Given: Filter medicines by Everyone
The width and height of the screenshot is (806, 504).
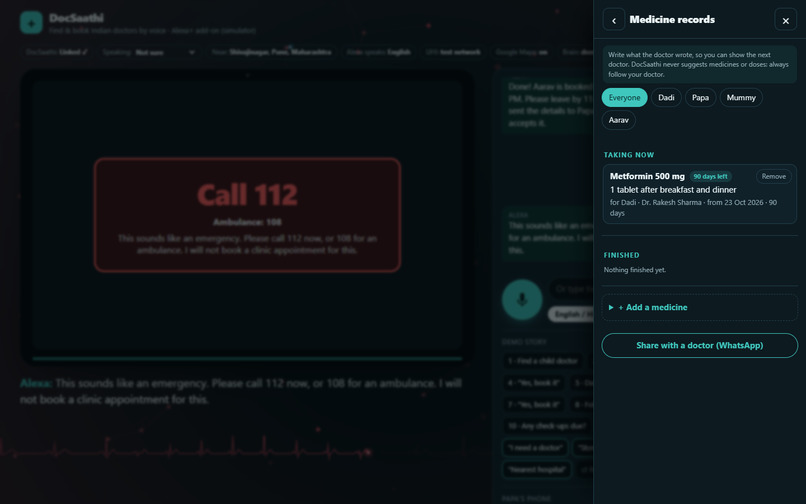Looking at the screenshot, I should [625, 98].
